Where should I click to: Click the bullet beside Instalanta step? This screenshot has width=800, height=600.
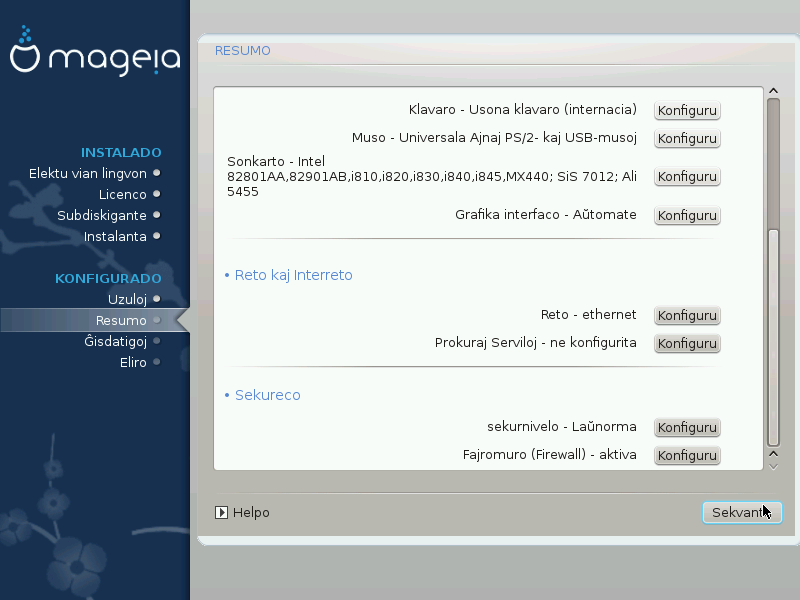(x=157, y=236)
